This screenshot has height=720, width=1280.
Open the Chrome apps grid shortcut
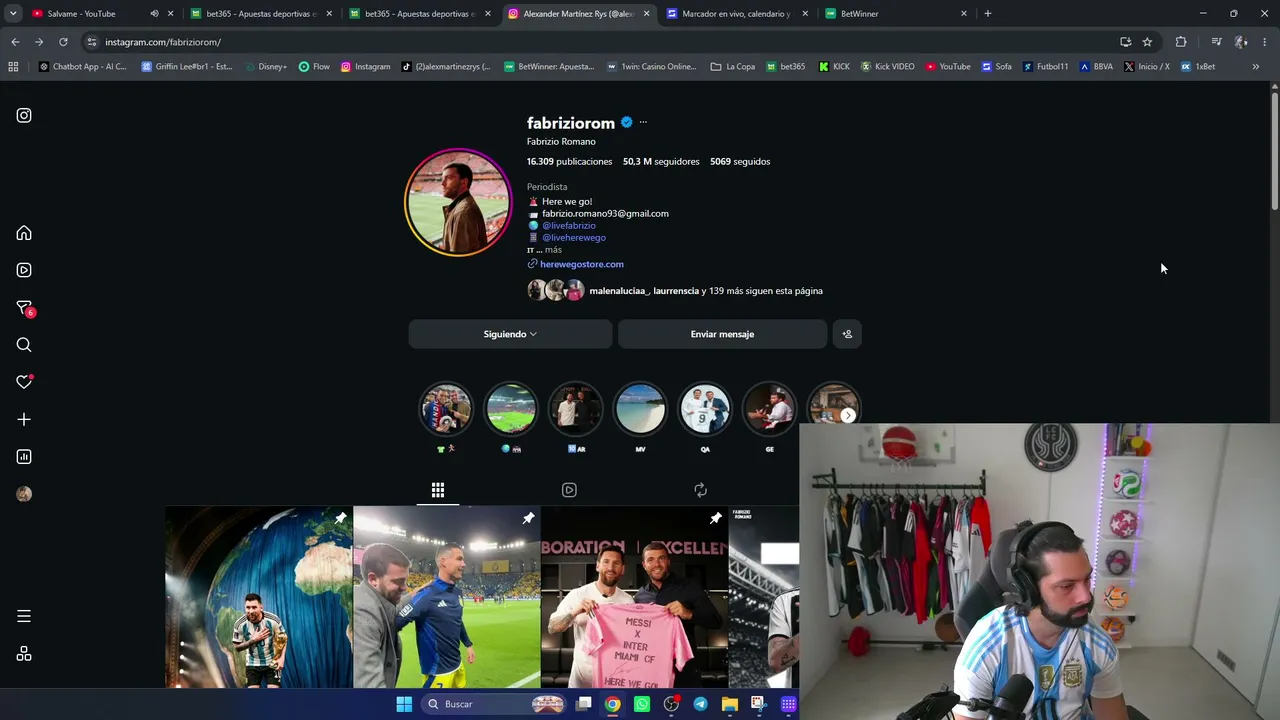click(13, 67)
